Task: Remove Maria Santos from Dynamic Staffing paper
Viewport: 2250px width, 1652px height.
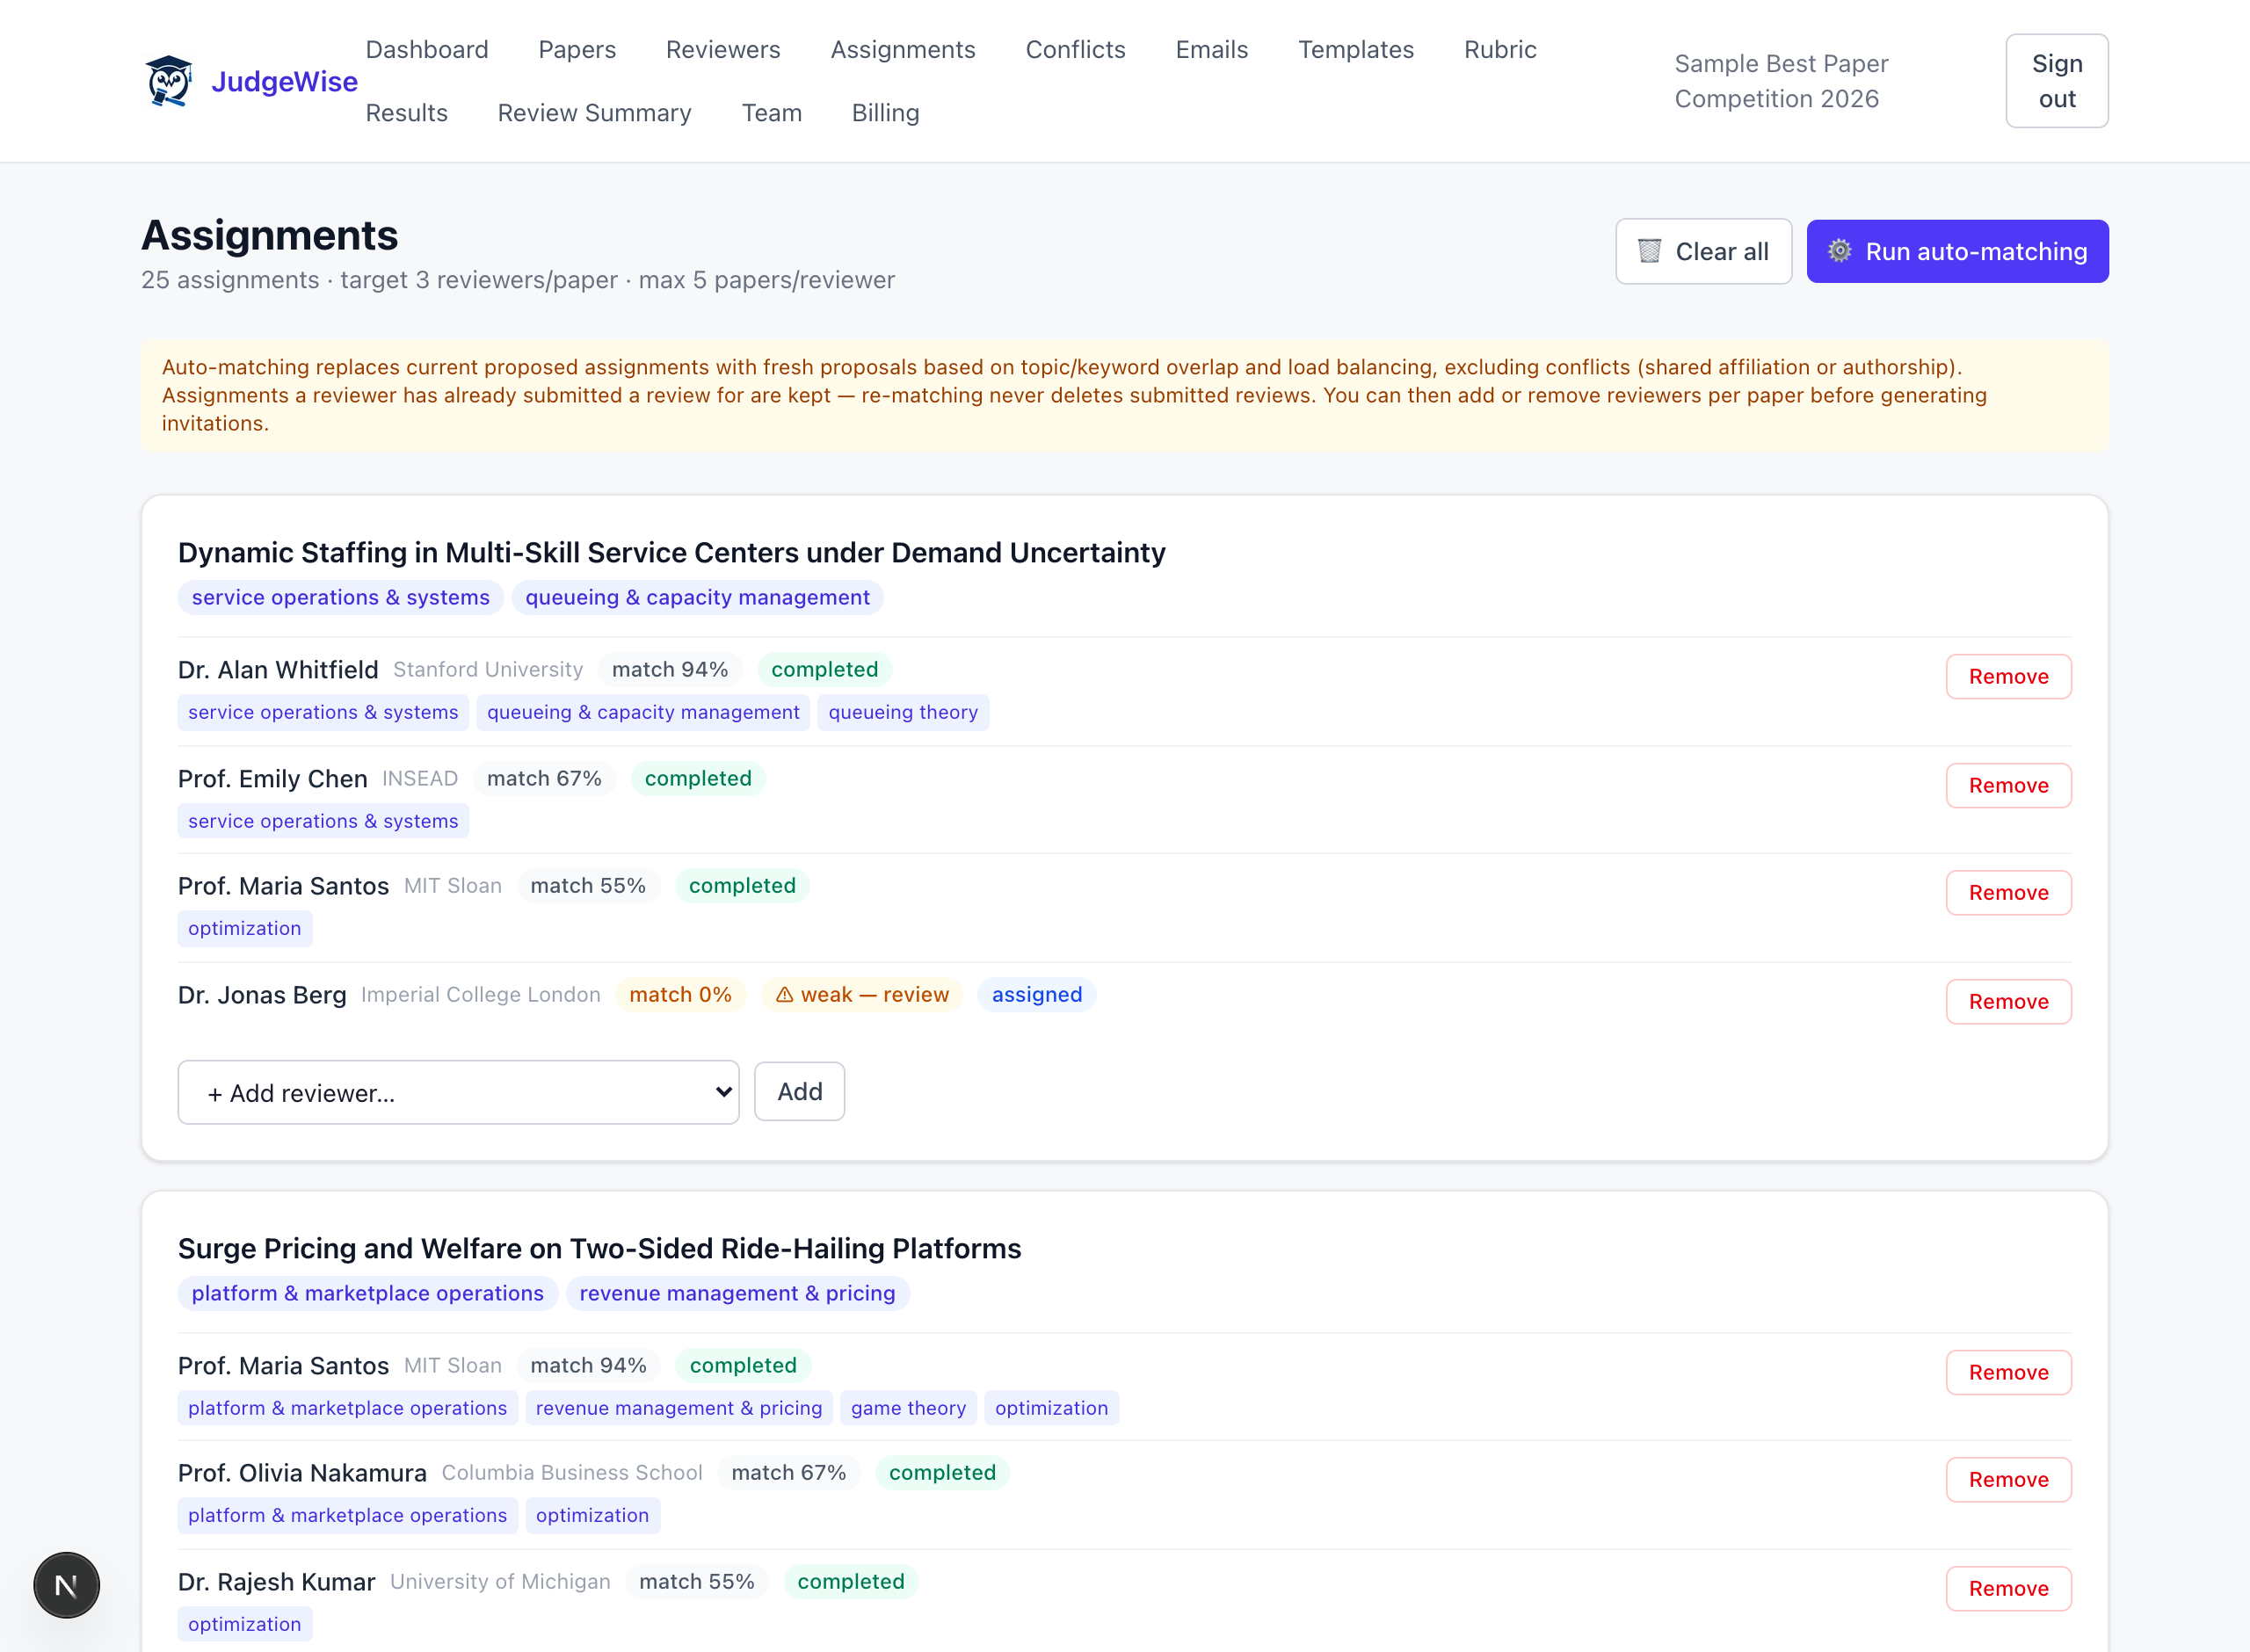Action: coord(2008,893)
